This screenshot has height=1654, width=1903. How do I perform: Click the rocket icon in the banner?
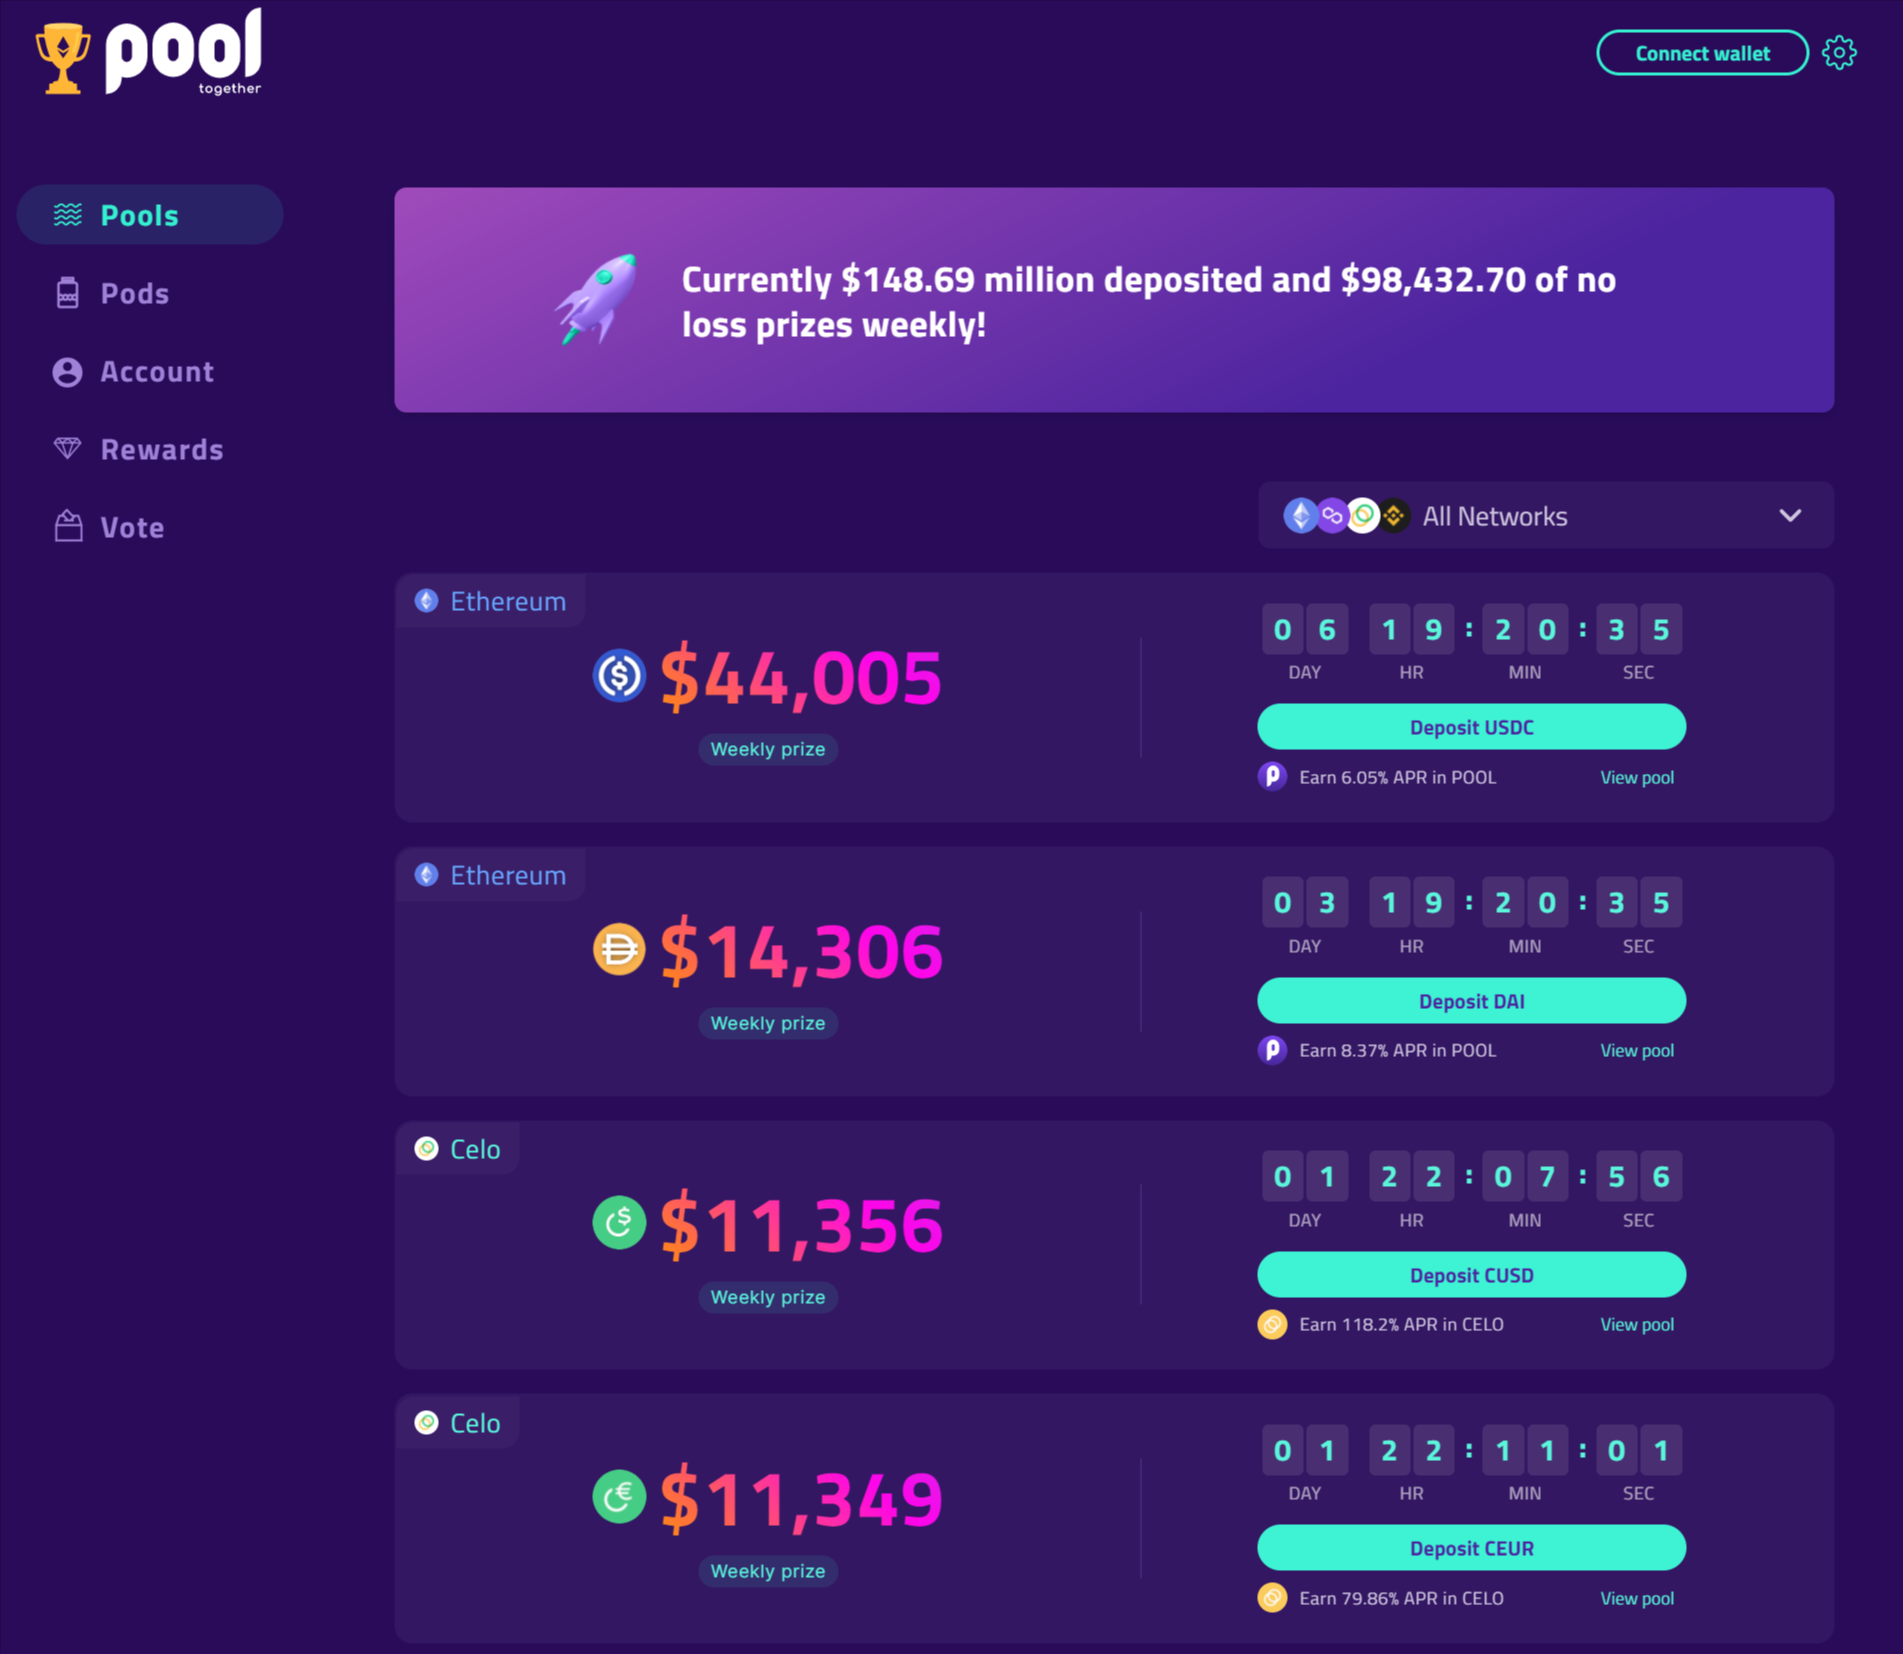[x=597, y=298]
